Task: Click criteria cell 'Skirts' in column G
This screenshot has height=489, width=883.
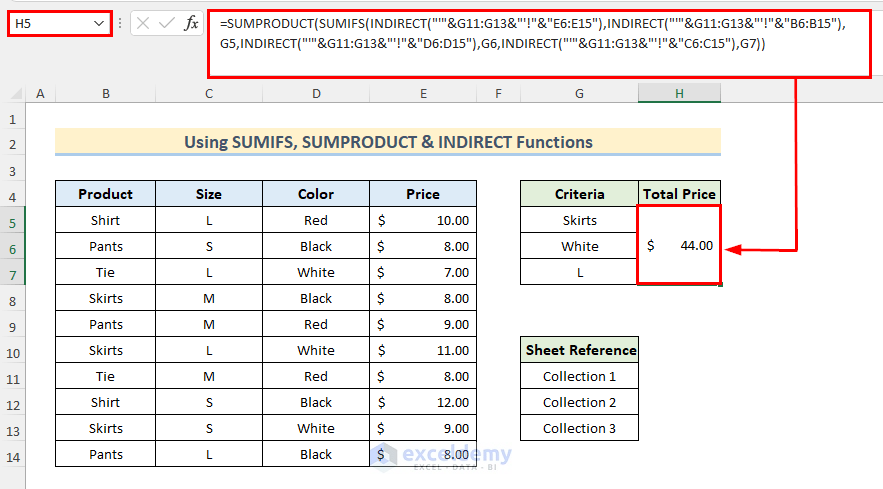Action: click(579, 220)
